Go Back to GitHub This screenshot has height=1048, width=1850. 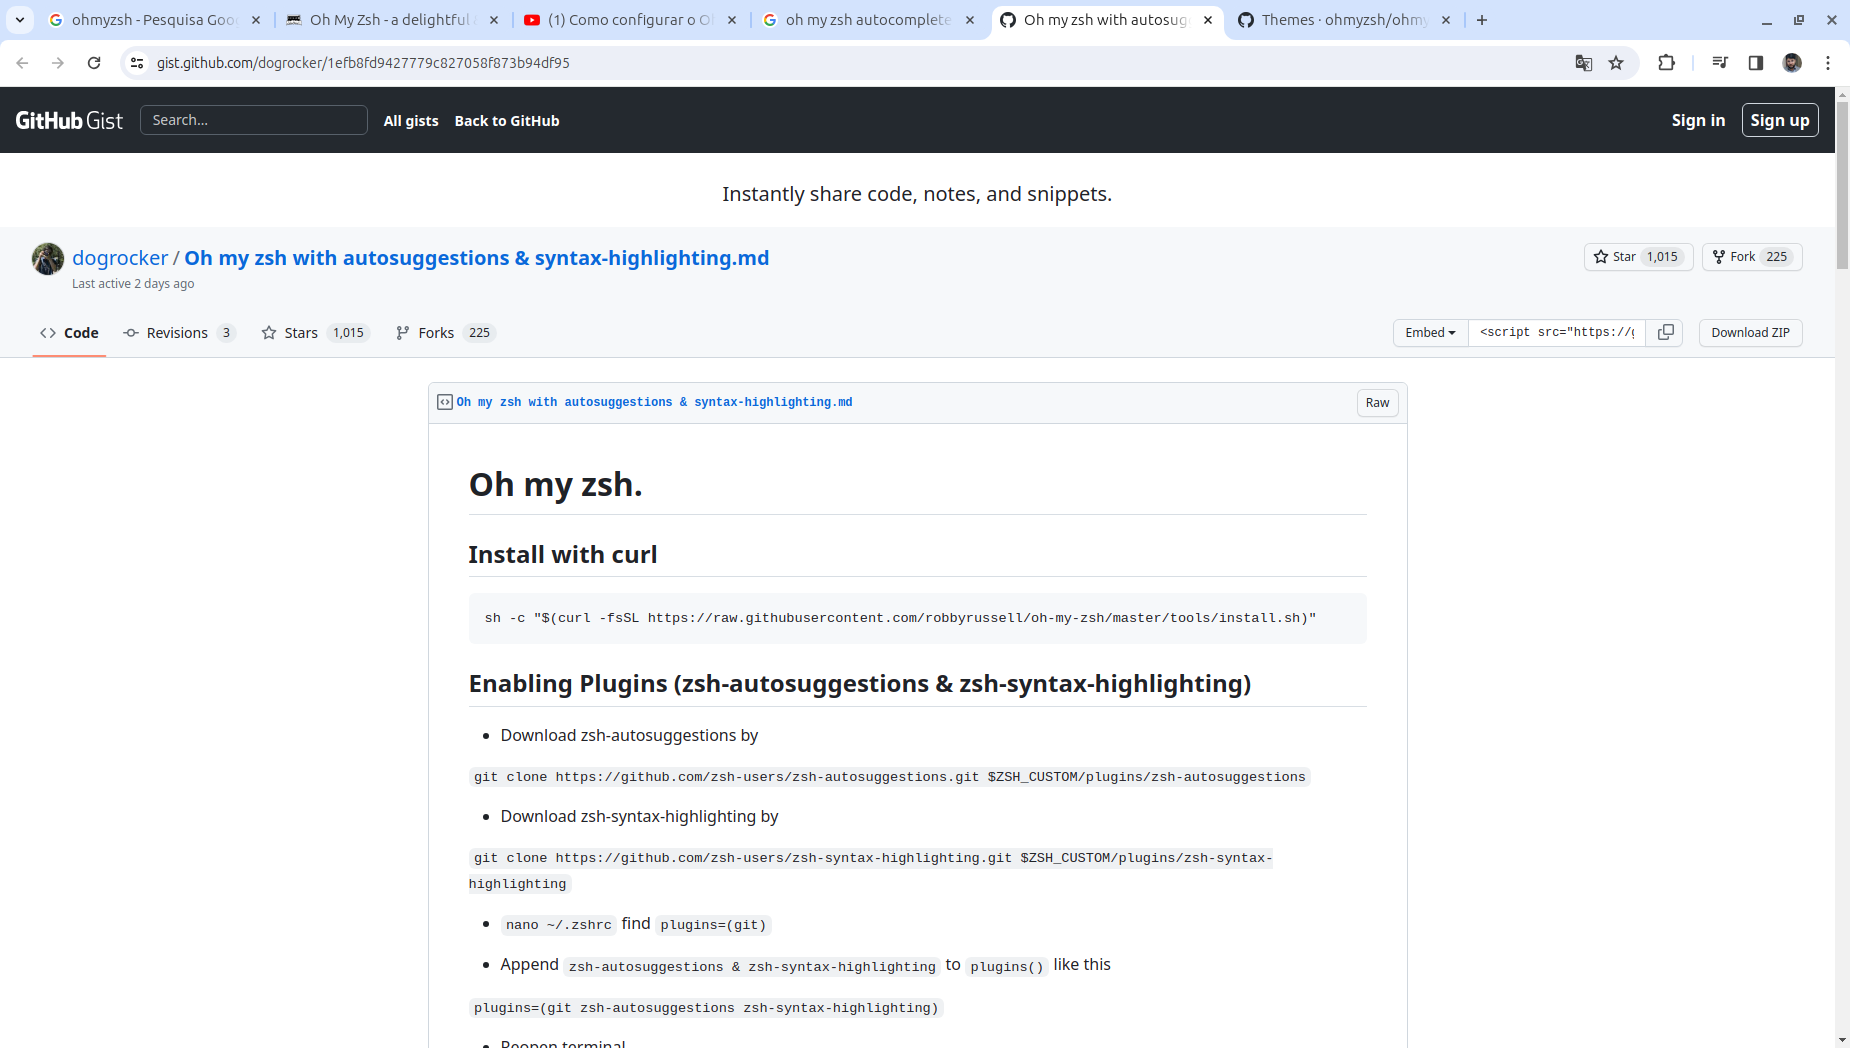click(507, 121)
